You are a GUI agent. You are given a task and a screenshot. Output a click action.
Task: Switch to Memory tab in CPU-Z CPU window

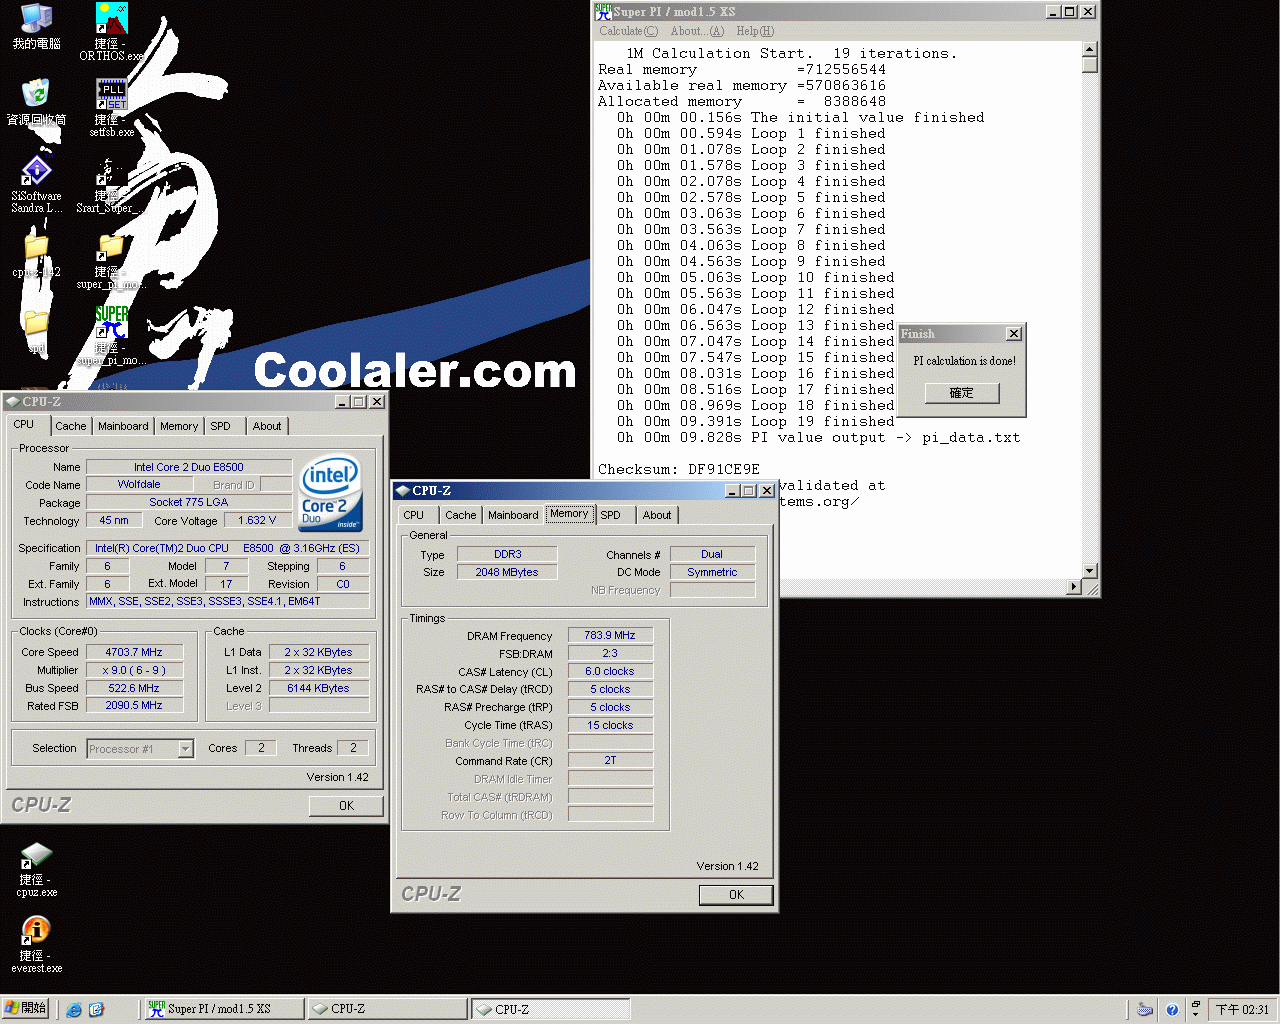pyautogui.click(x=179, y=426)
